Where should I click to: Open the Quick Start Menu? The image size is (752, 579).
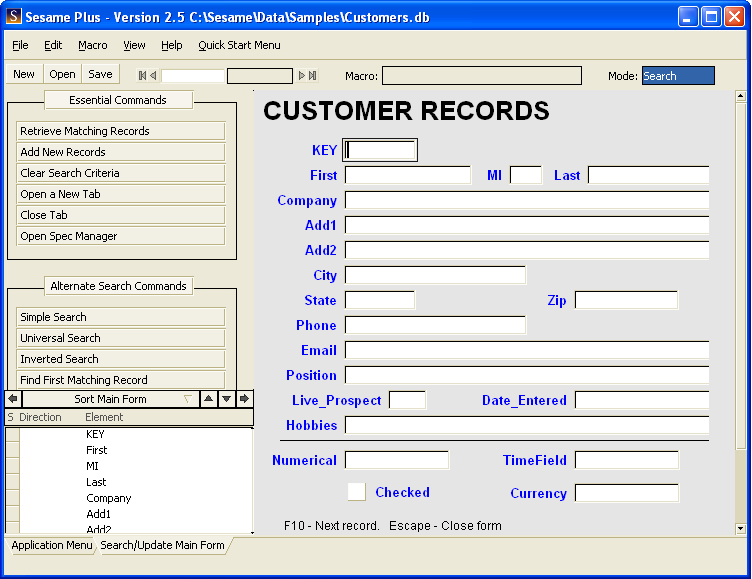click(x=239, y=45)
